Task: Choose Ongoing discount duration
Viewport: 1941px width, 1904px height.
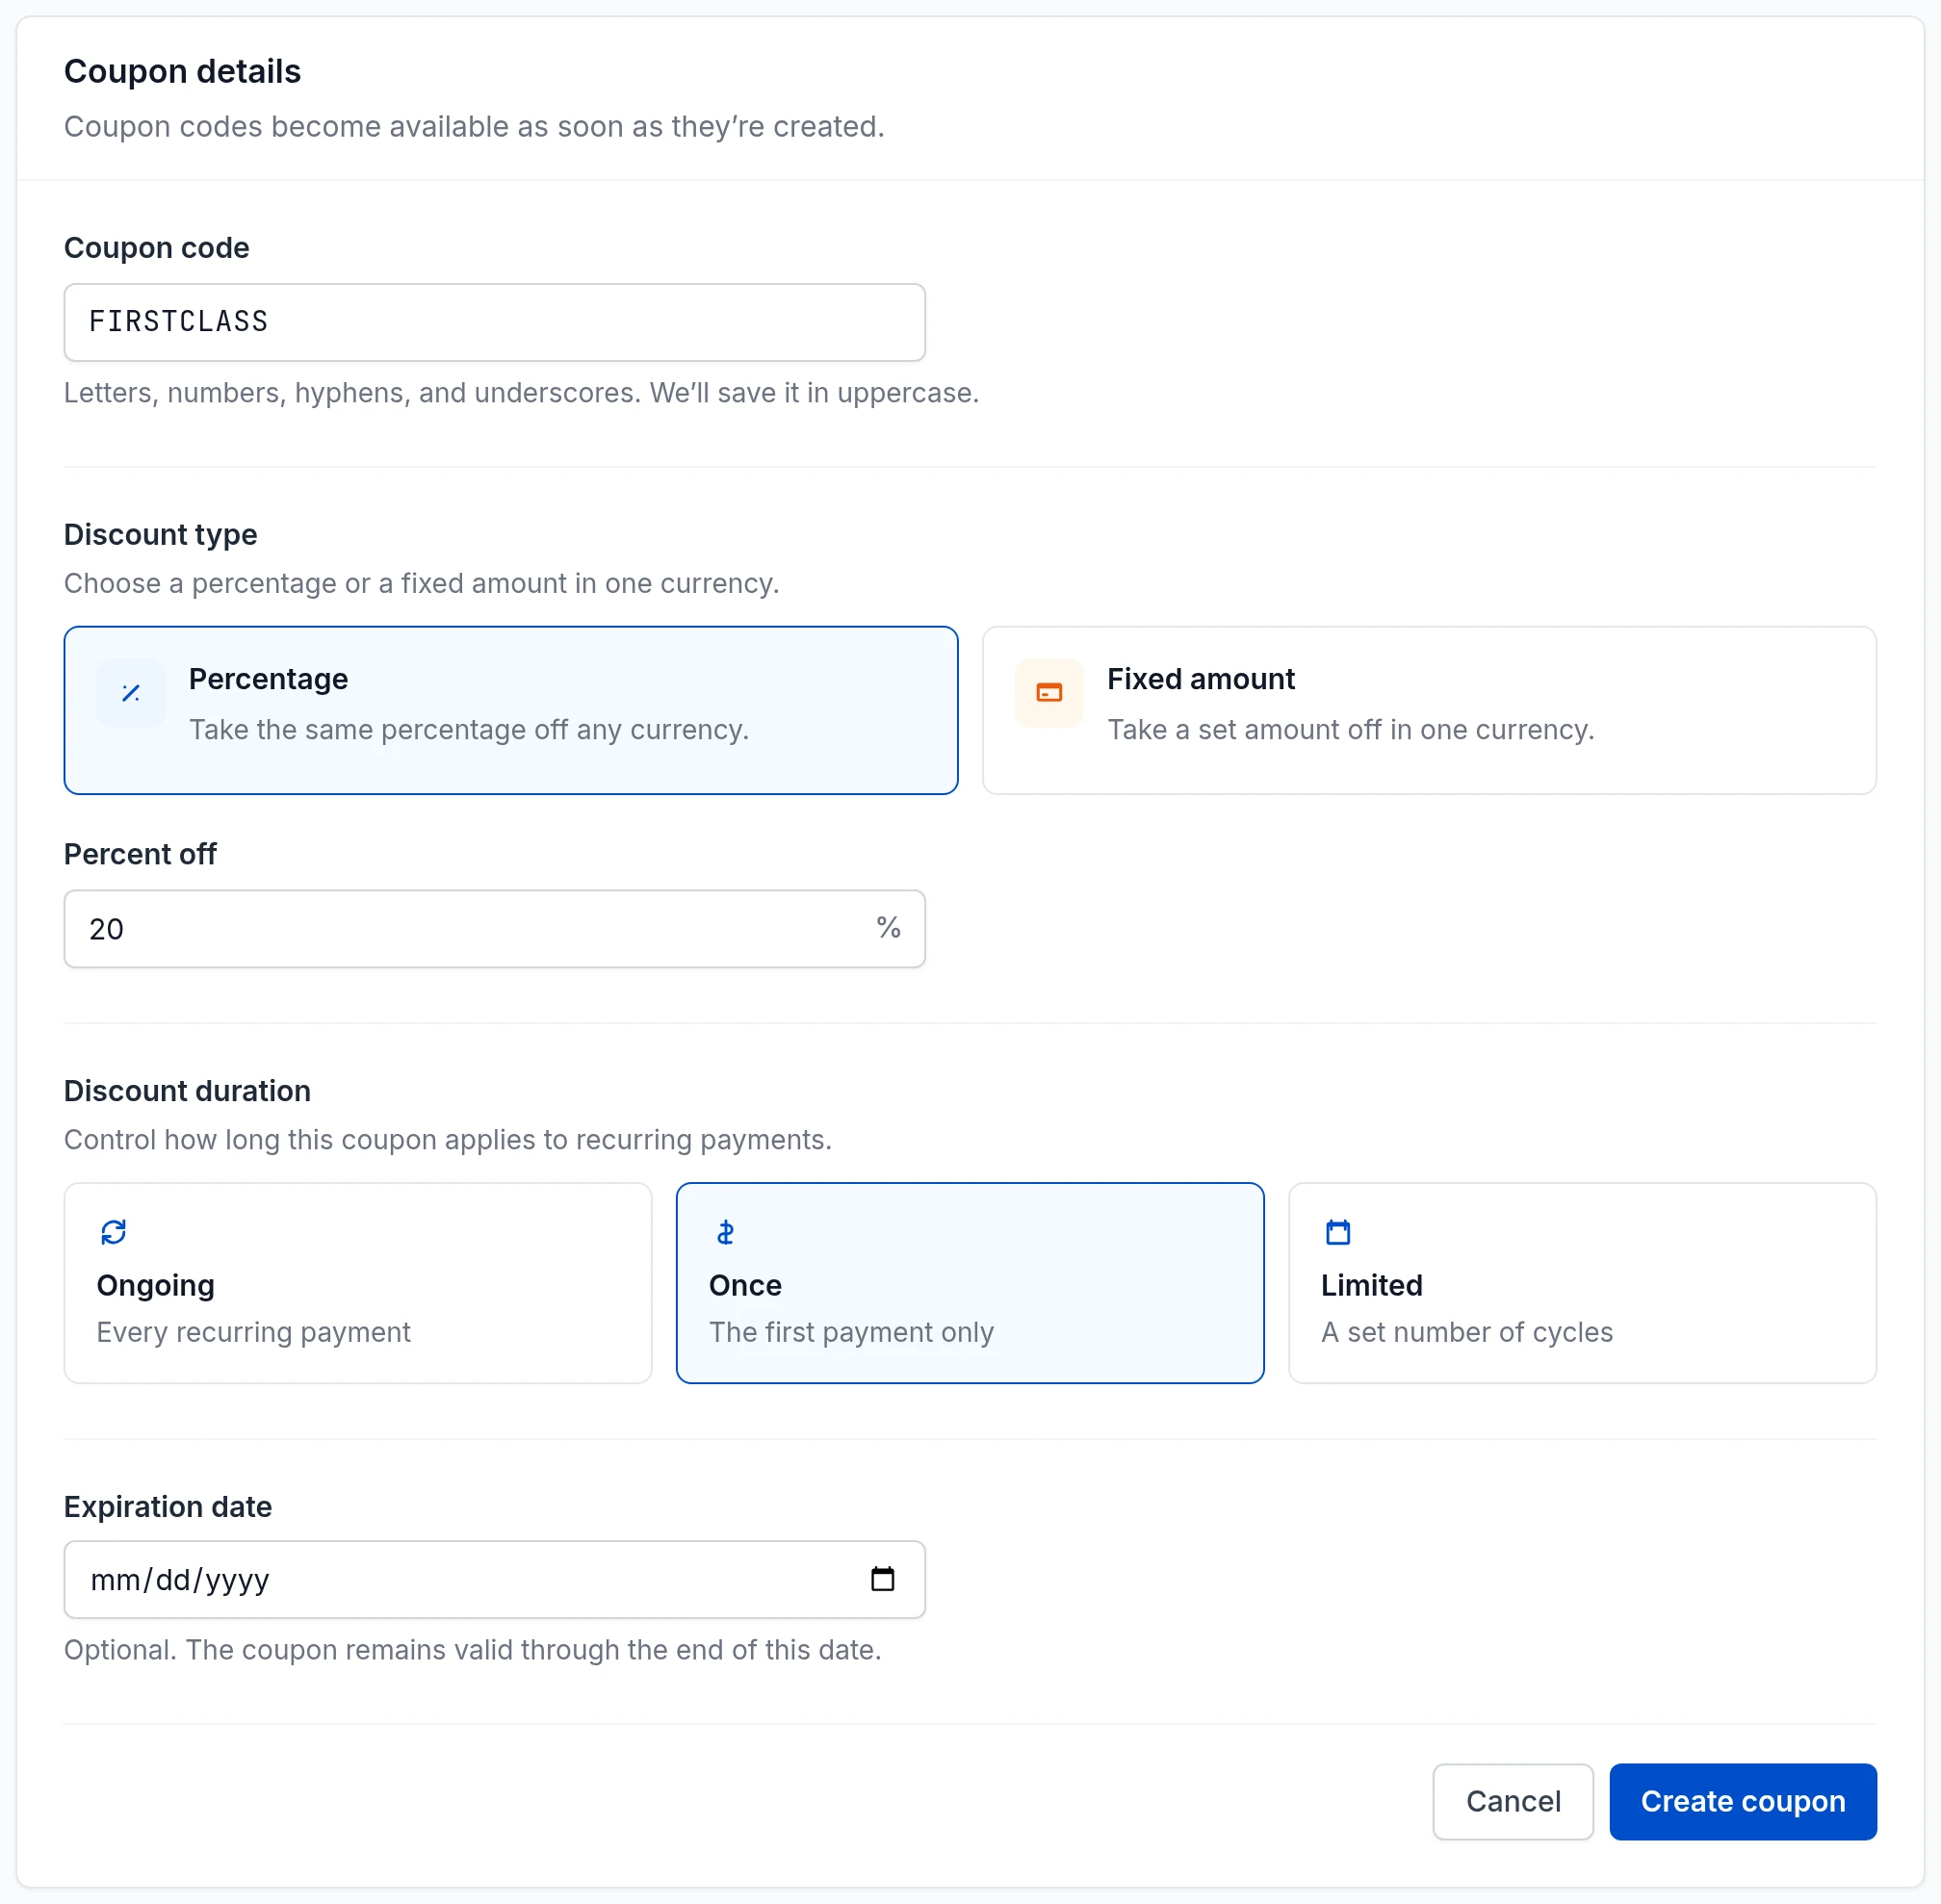Action: [x=358, y=1283]
